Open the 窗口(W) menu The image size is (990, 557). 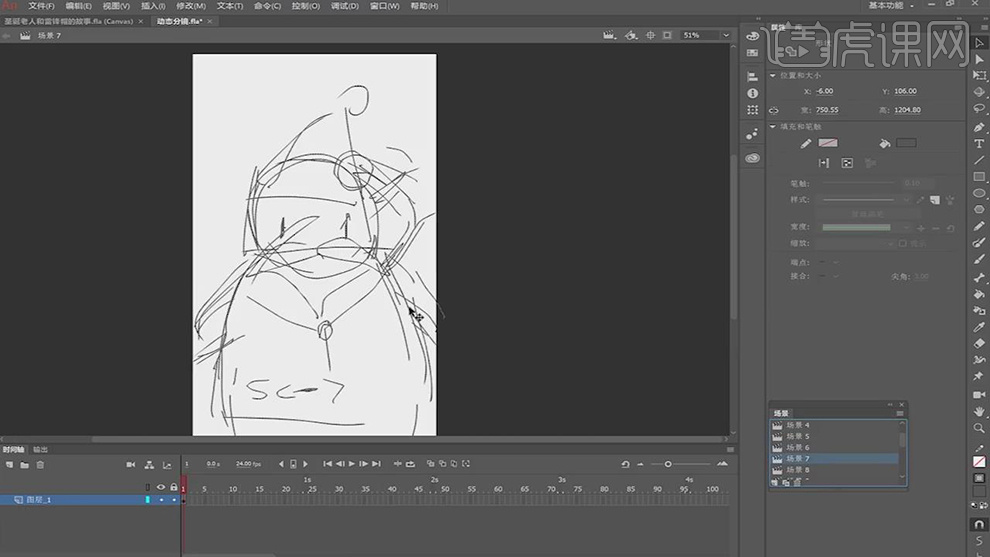(385, 6)
